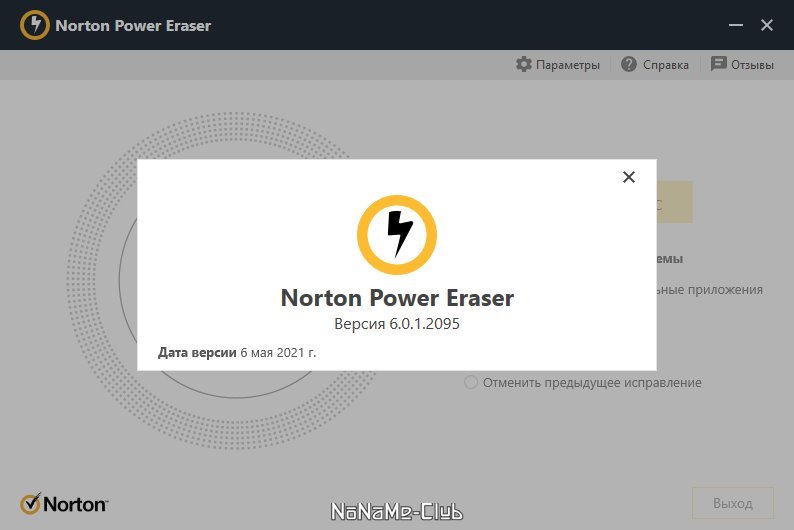794x530 pixels.
Task: Click the Выход exit button
Action: pos(733,503)
